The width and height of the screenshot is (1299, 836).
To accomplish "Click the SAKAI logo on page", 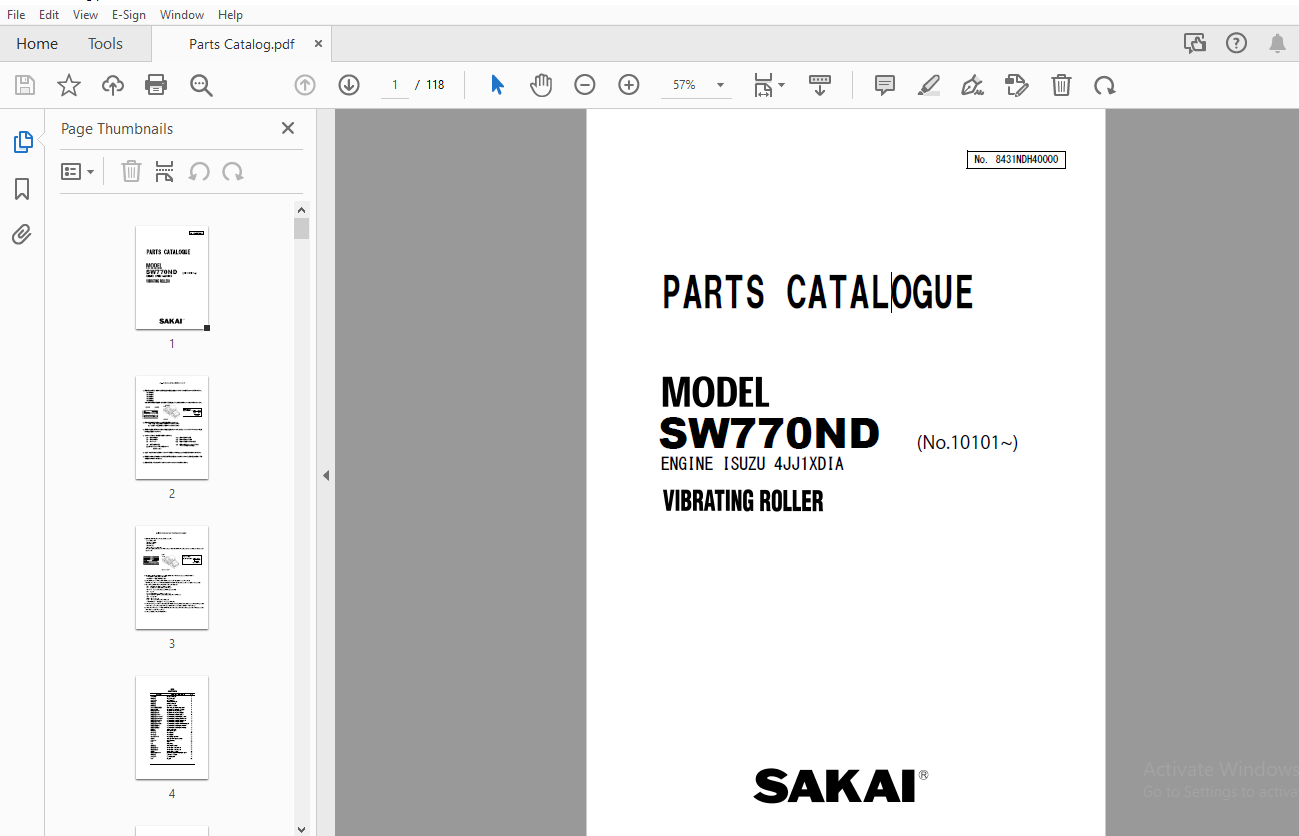I will pos(841,786).
